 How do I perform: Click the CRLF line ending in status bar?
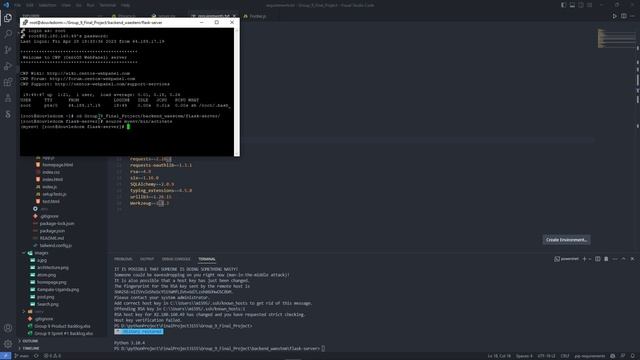pos(564,356)
